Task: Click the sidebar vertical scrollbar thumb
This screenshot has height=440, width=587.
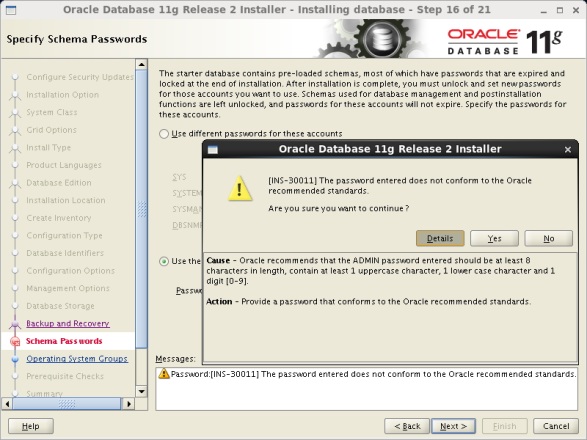Action: tap(142, 209)
